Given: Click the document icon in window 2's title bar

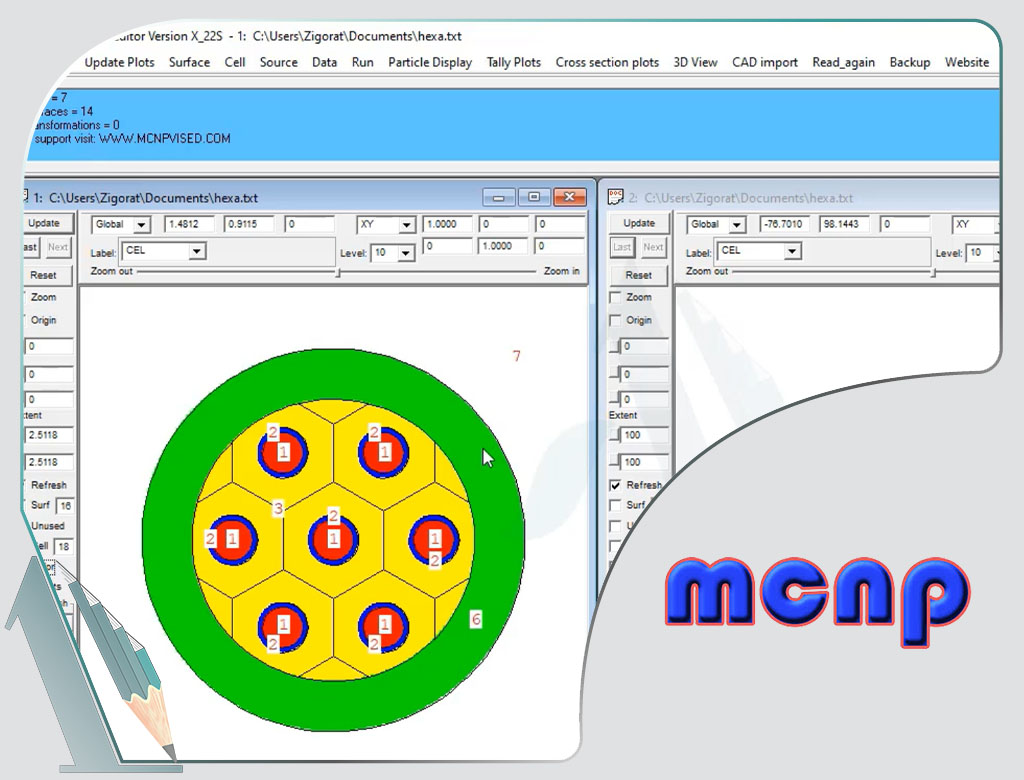Looking at the screenshot, I should point(616,197).
